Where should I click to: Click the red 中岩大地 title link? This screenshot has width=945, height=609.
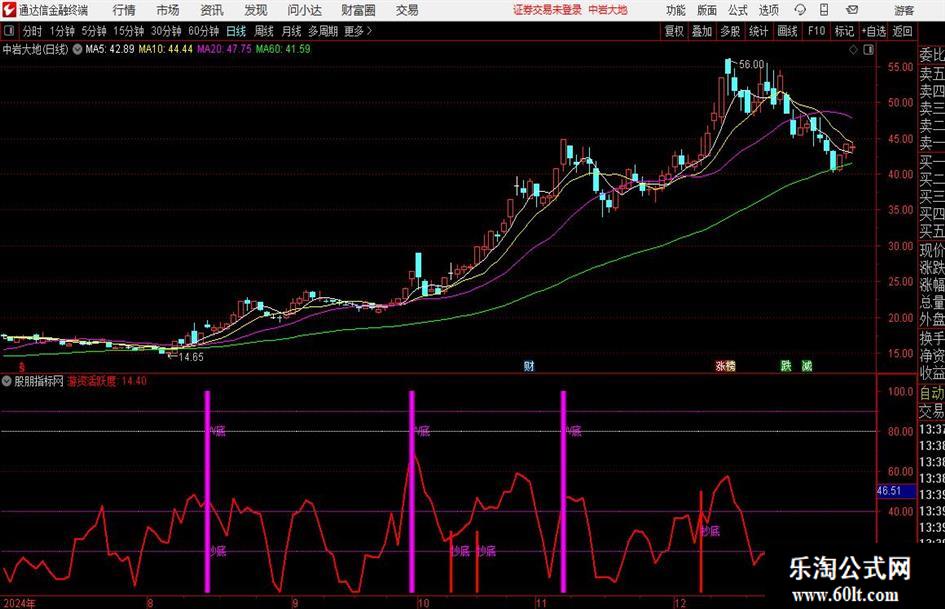(x=608, y=10)
